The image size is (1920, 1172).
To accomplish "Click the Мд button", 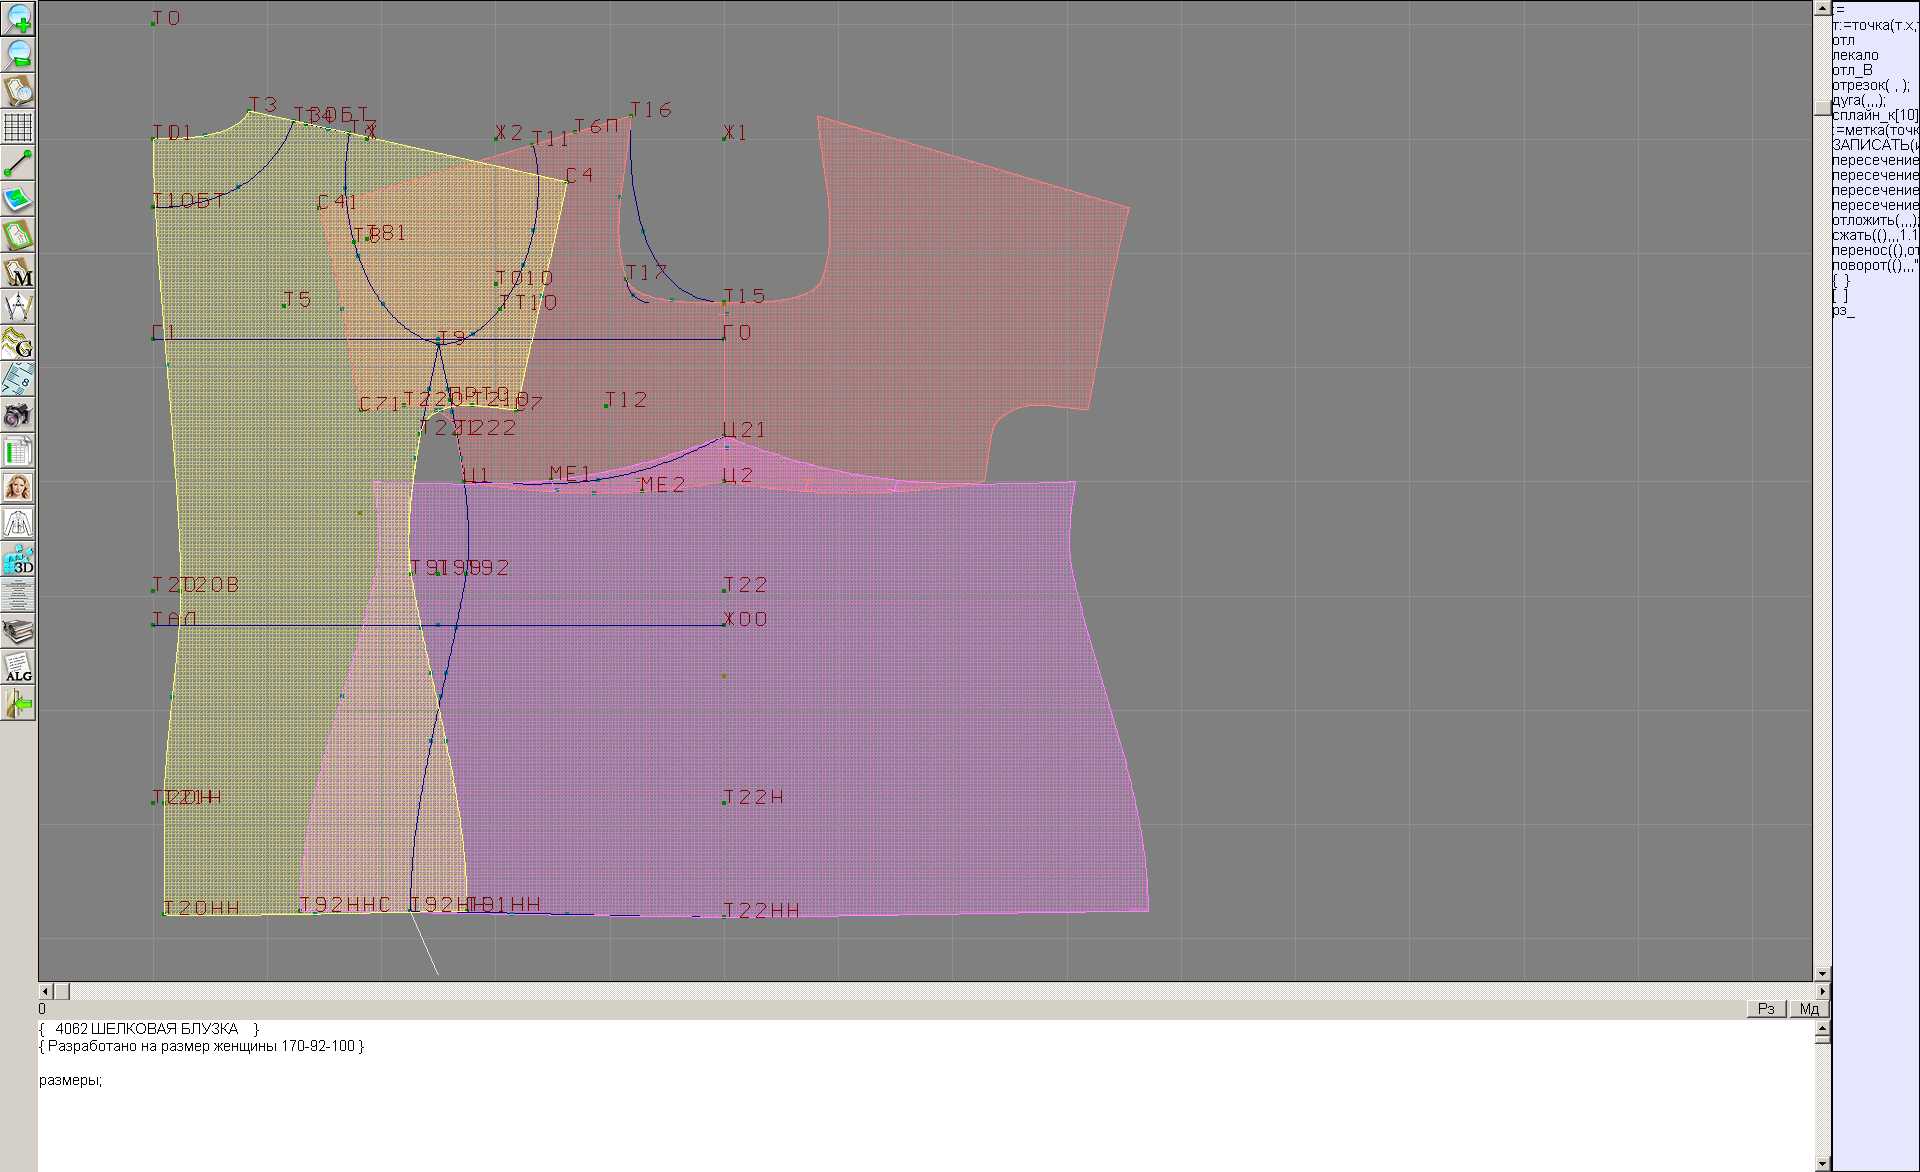I will [1809, 1009].
